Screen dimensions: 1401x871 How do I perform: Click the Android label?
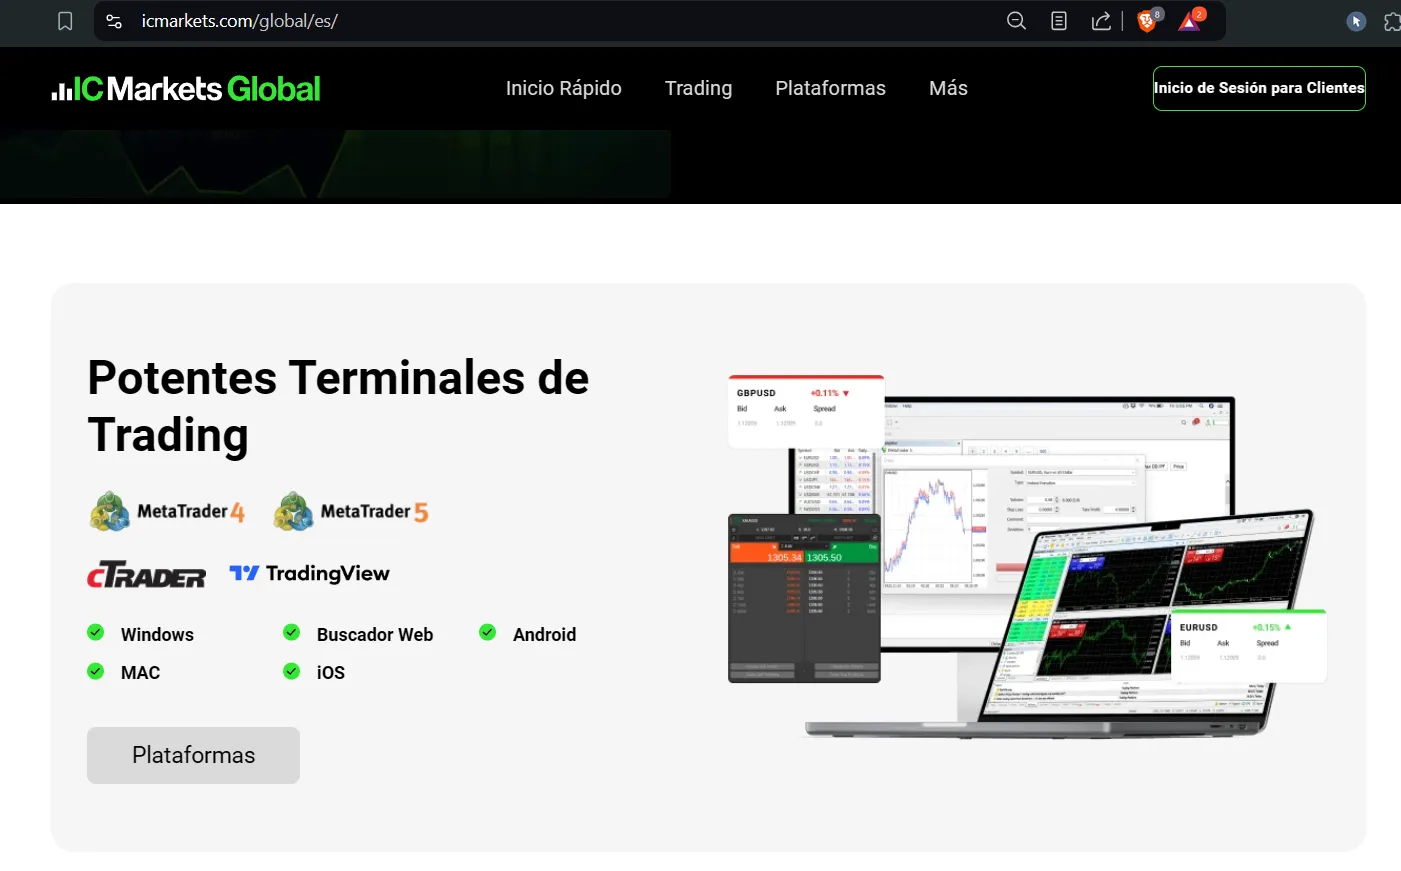coord(544,635)
